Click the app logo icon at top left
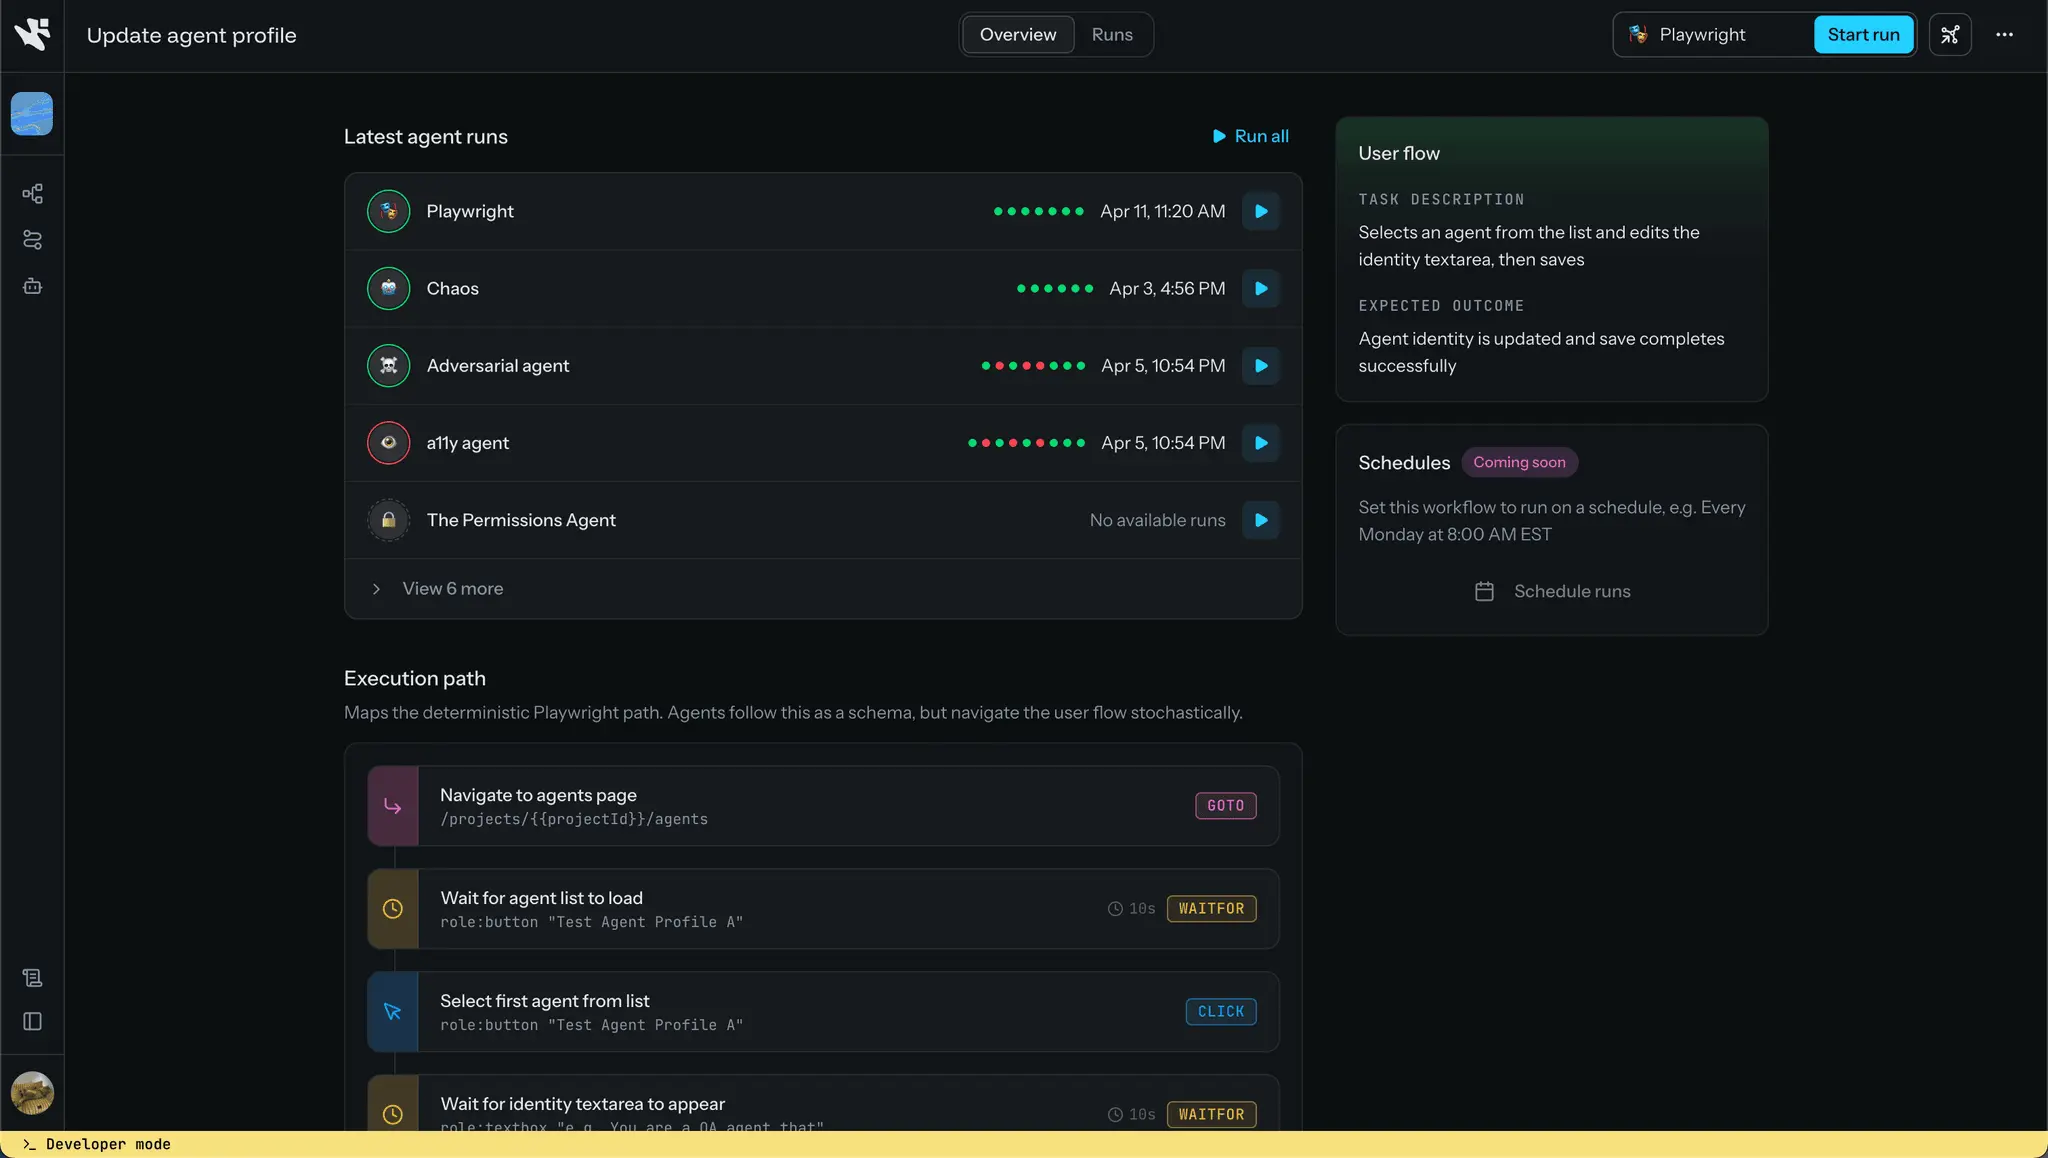Image resolution: width=2048 pixels, height=1158 pixels. [x=32, y=34]
